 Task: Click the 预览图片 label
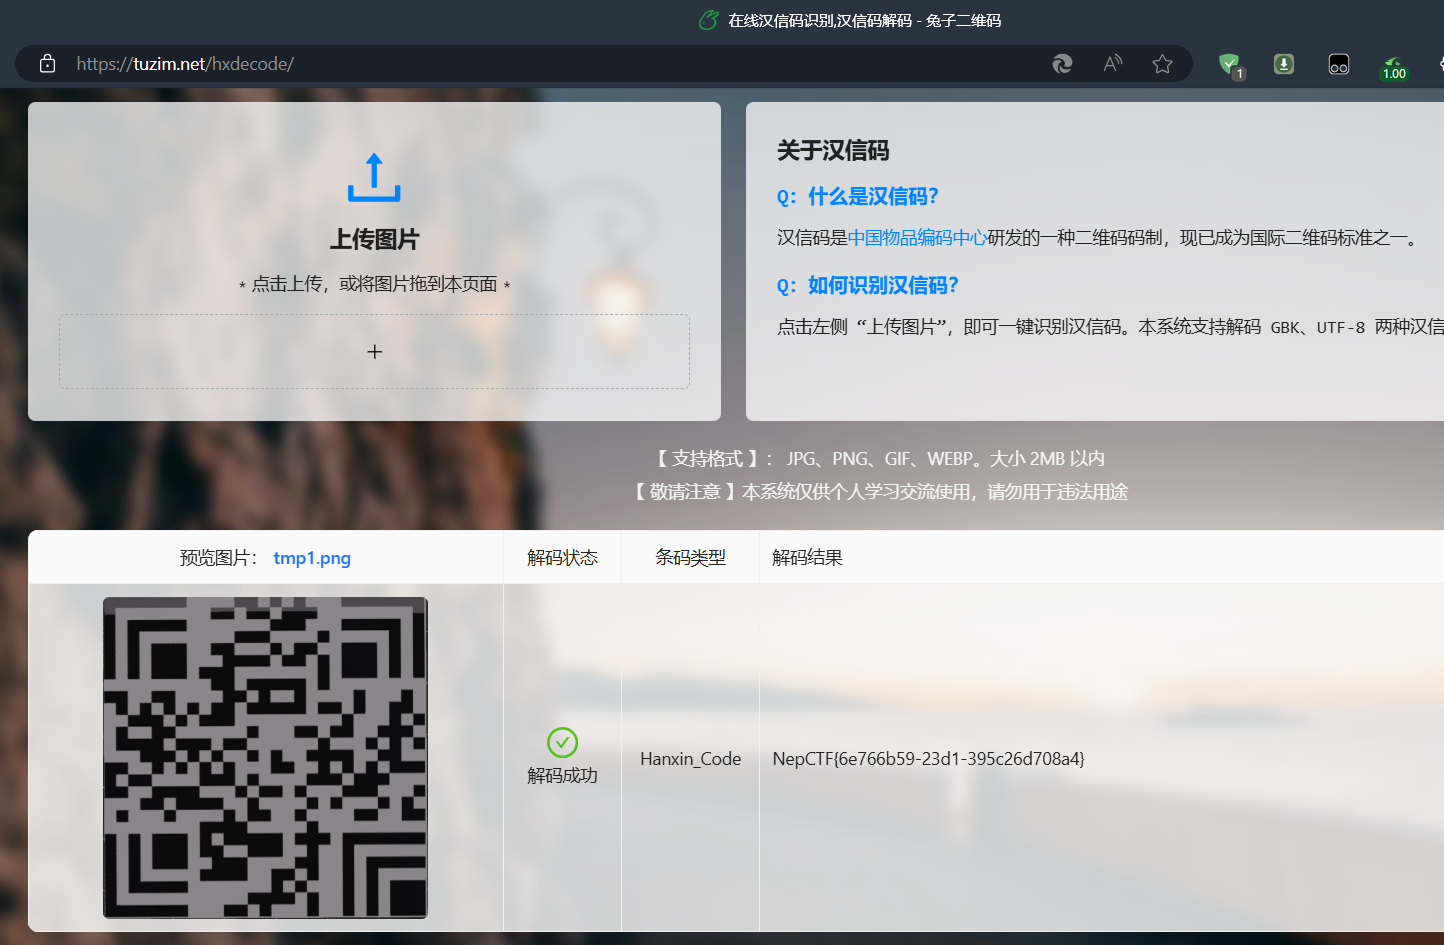point(219,558)
